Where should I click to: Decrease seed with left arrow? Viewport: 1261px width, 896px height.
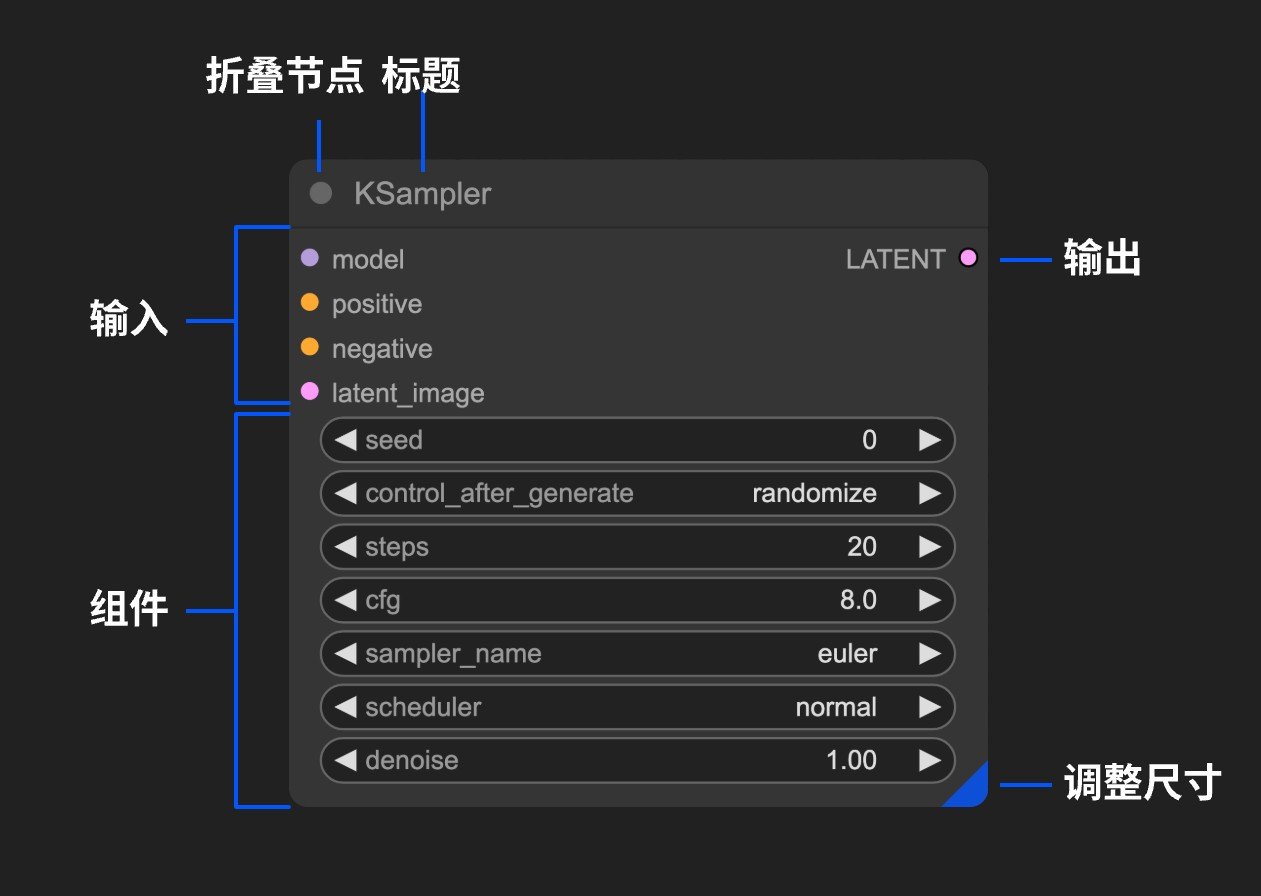[x=346, y=440]
